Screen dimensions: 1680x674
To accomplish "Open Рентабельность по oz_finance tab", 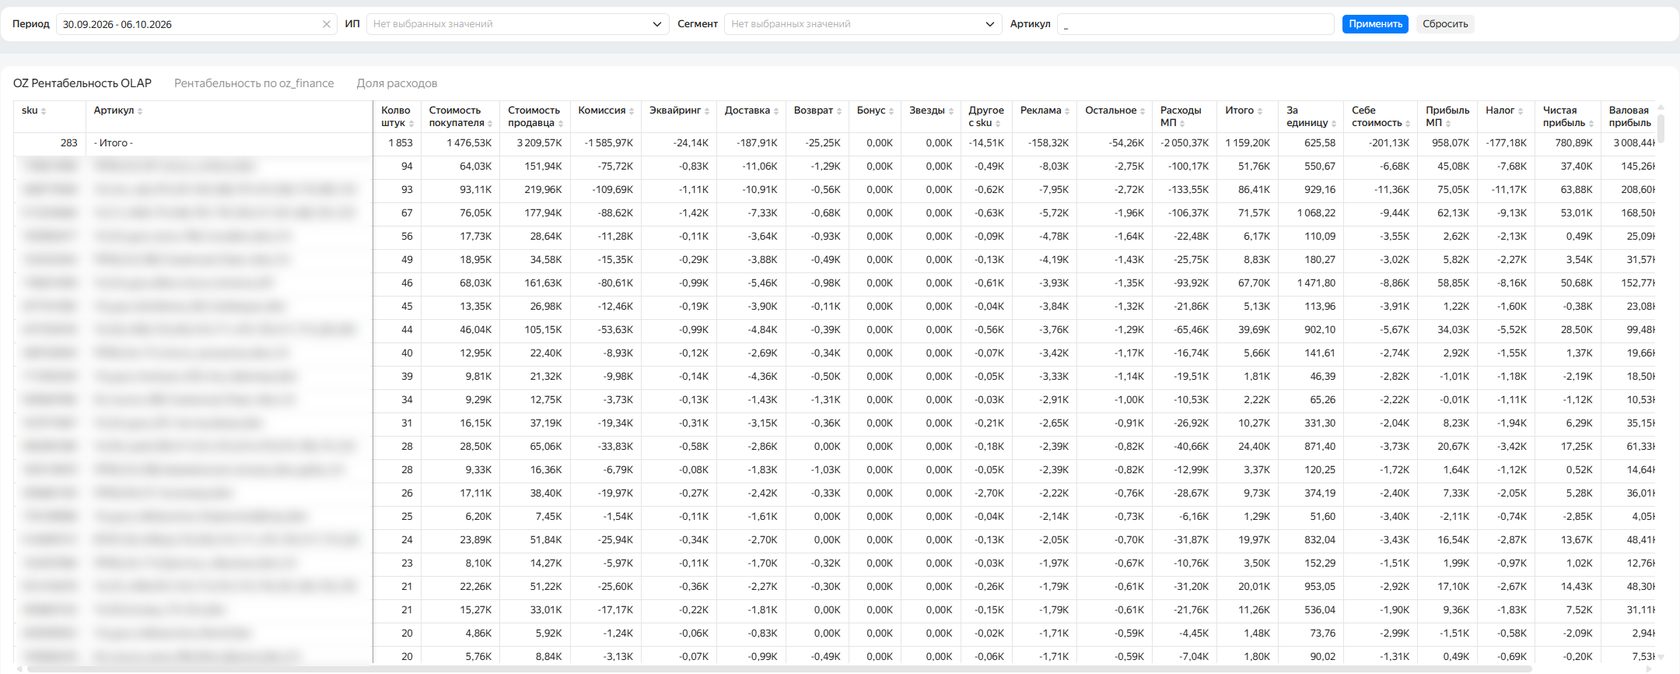I will (254, 83).
